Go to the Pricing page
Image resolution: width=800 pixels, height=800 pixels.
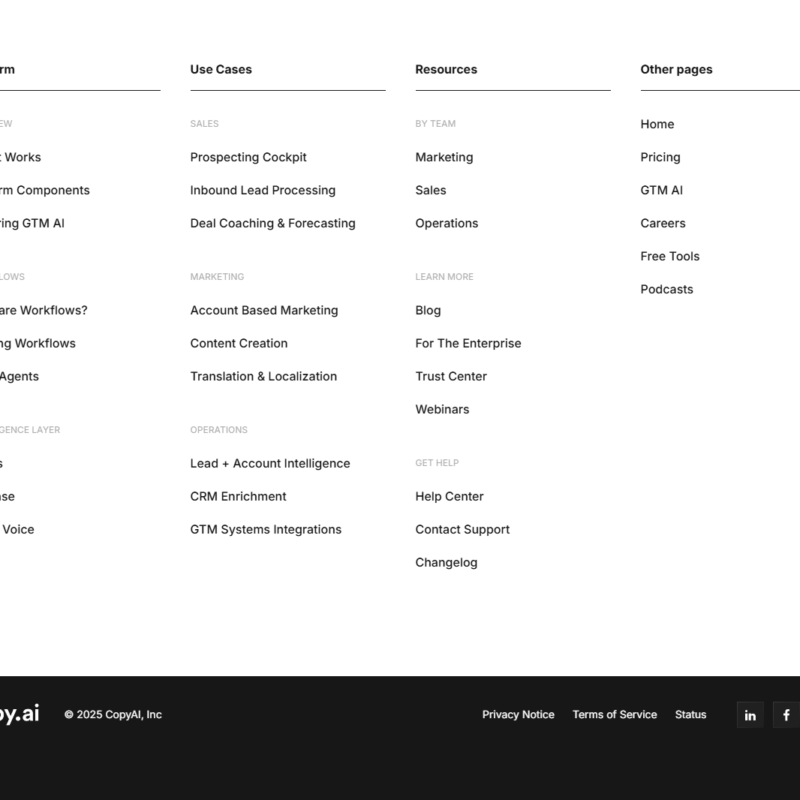(660, 157)
